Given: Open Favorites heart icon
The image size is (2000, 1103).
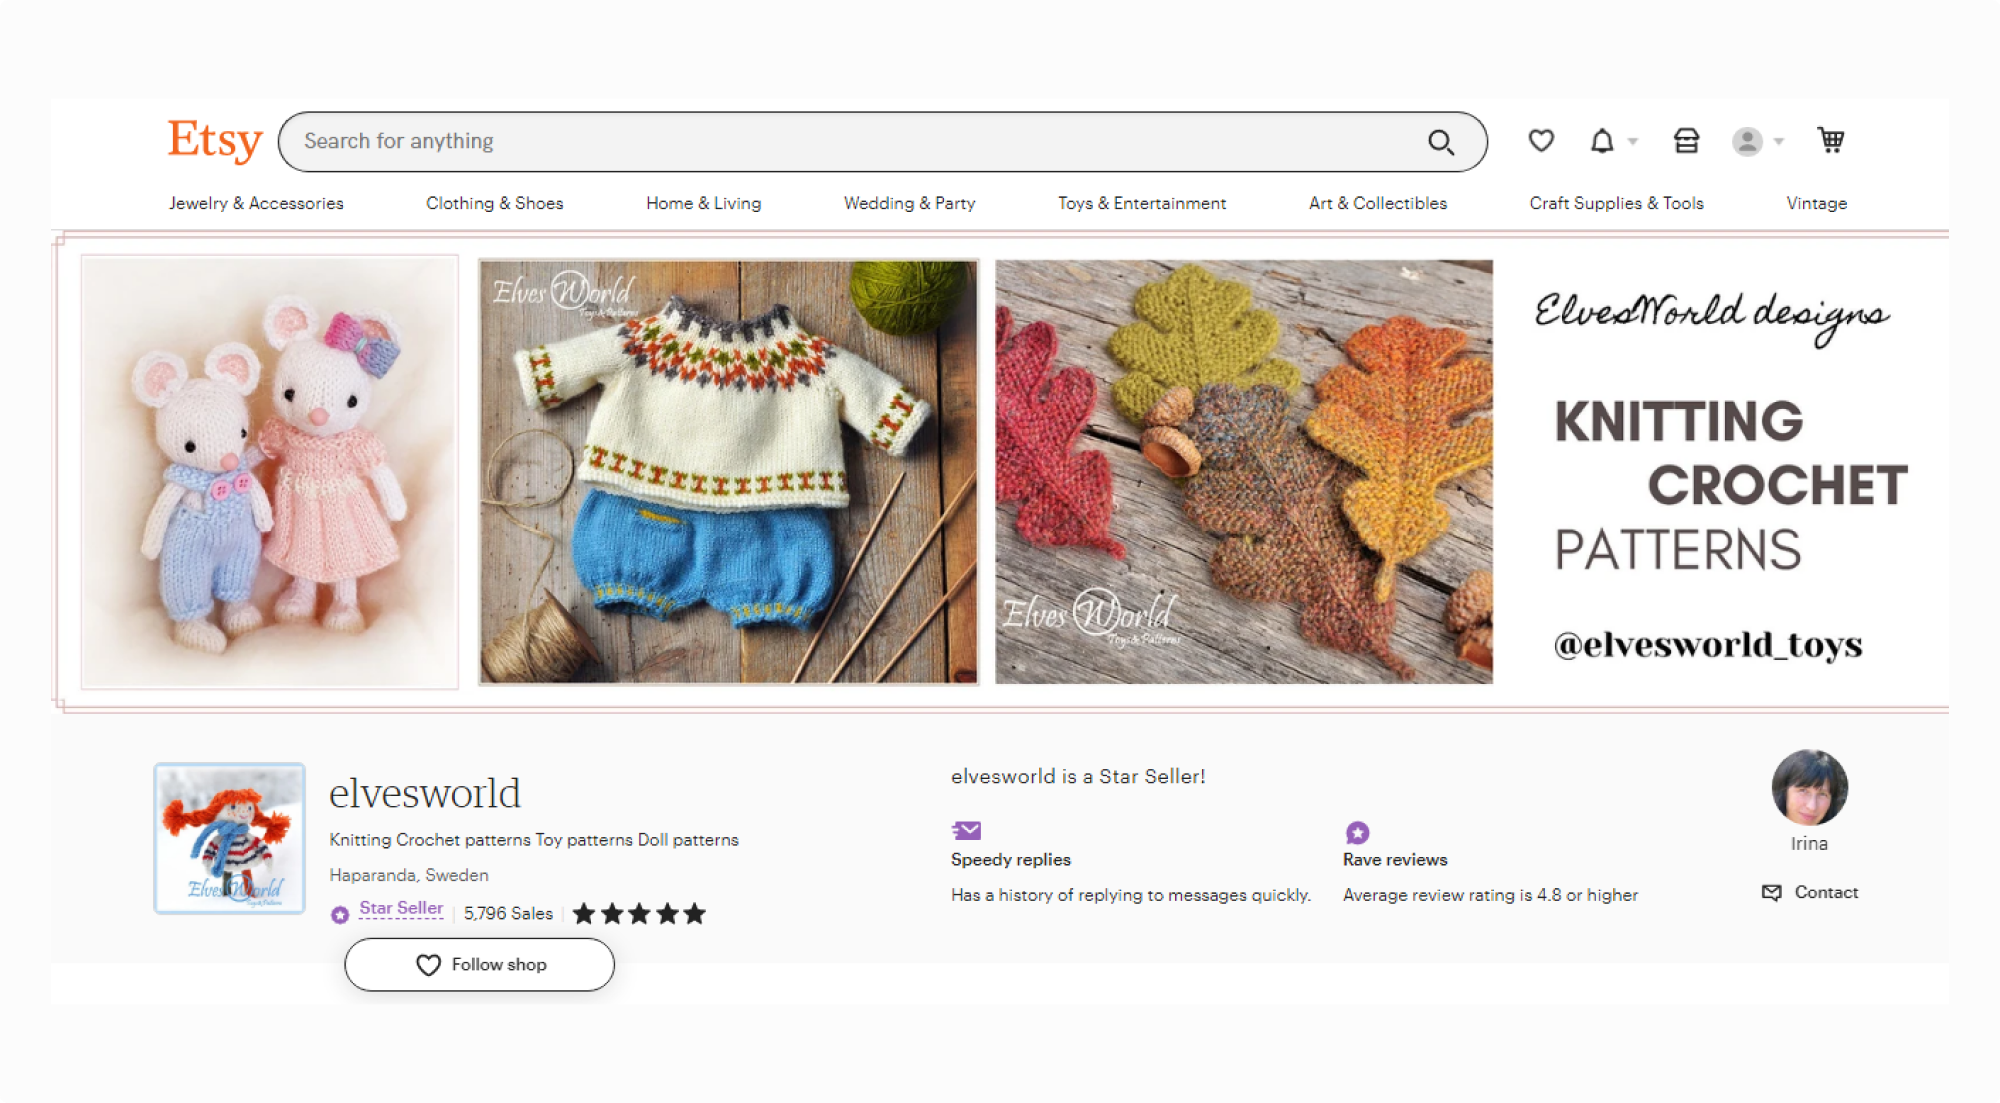Looking at the screenshot, I should point(1541,141).
